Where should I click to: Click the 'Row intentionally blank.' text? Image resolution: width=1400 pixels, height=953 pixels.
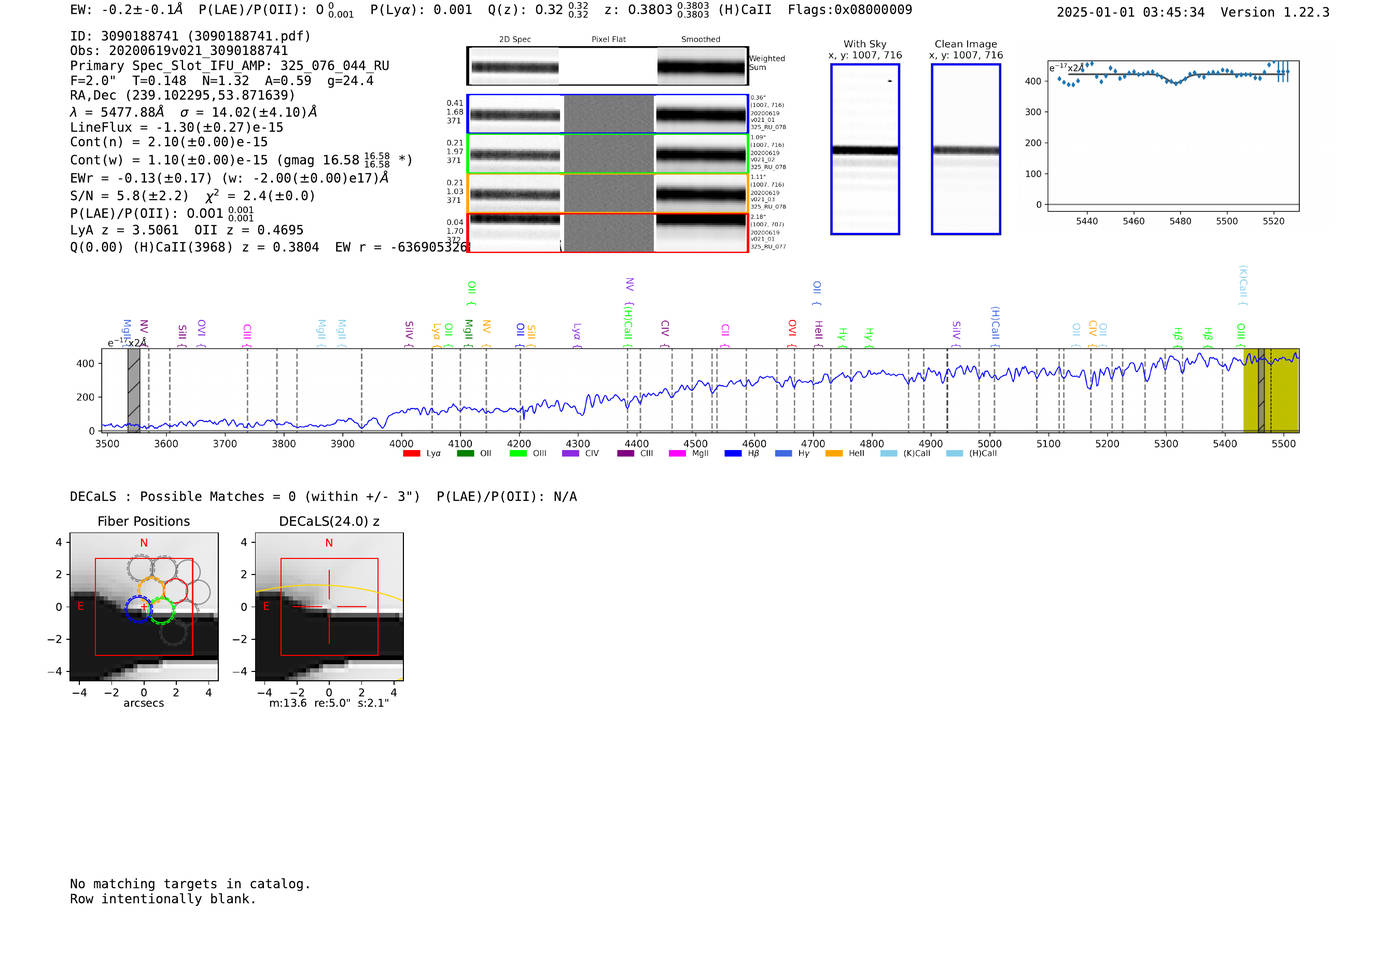(163, 899)
